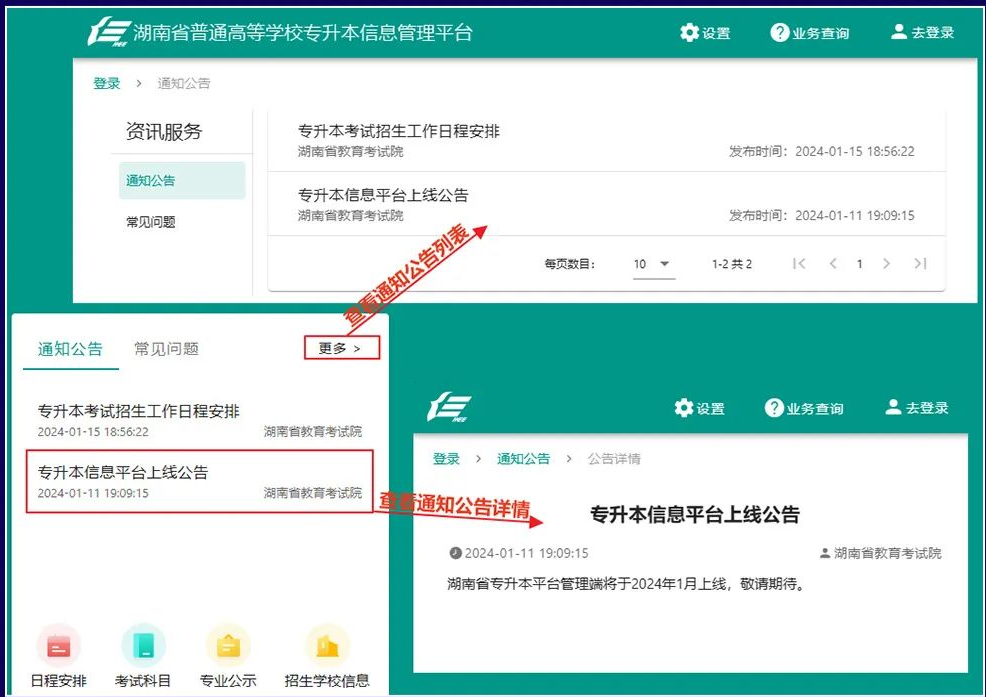Click the 去登录 user icon

(898, 31)
